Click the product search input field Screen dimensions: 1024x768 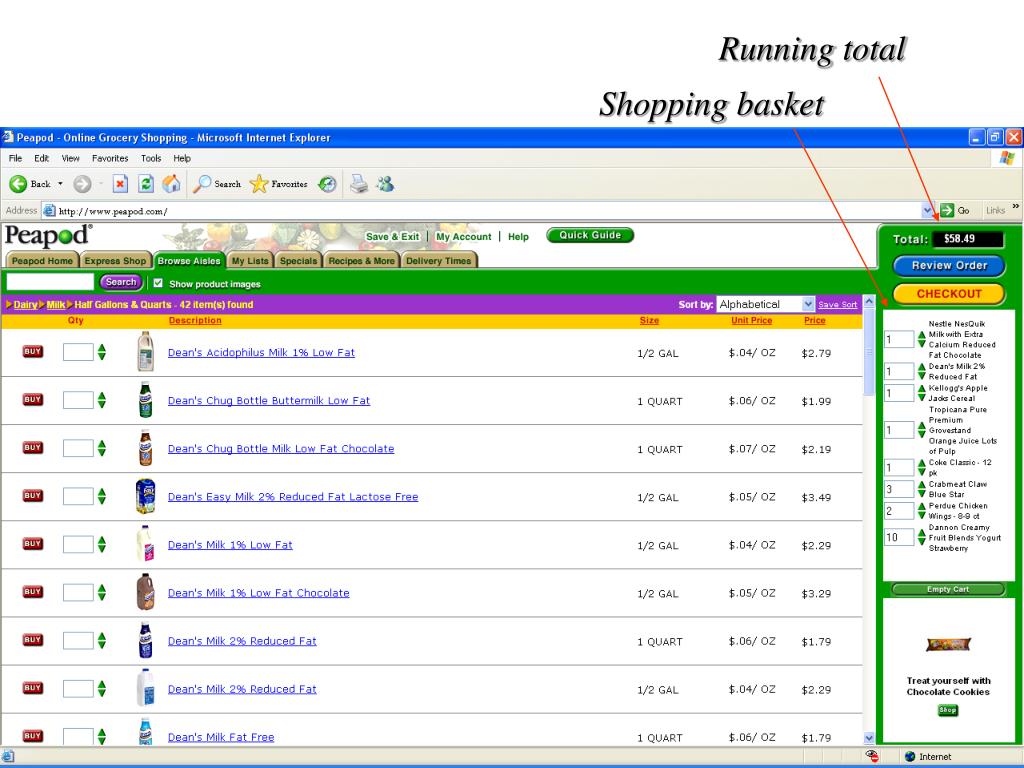point(50,282)
